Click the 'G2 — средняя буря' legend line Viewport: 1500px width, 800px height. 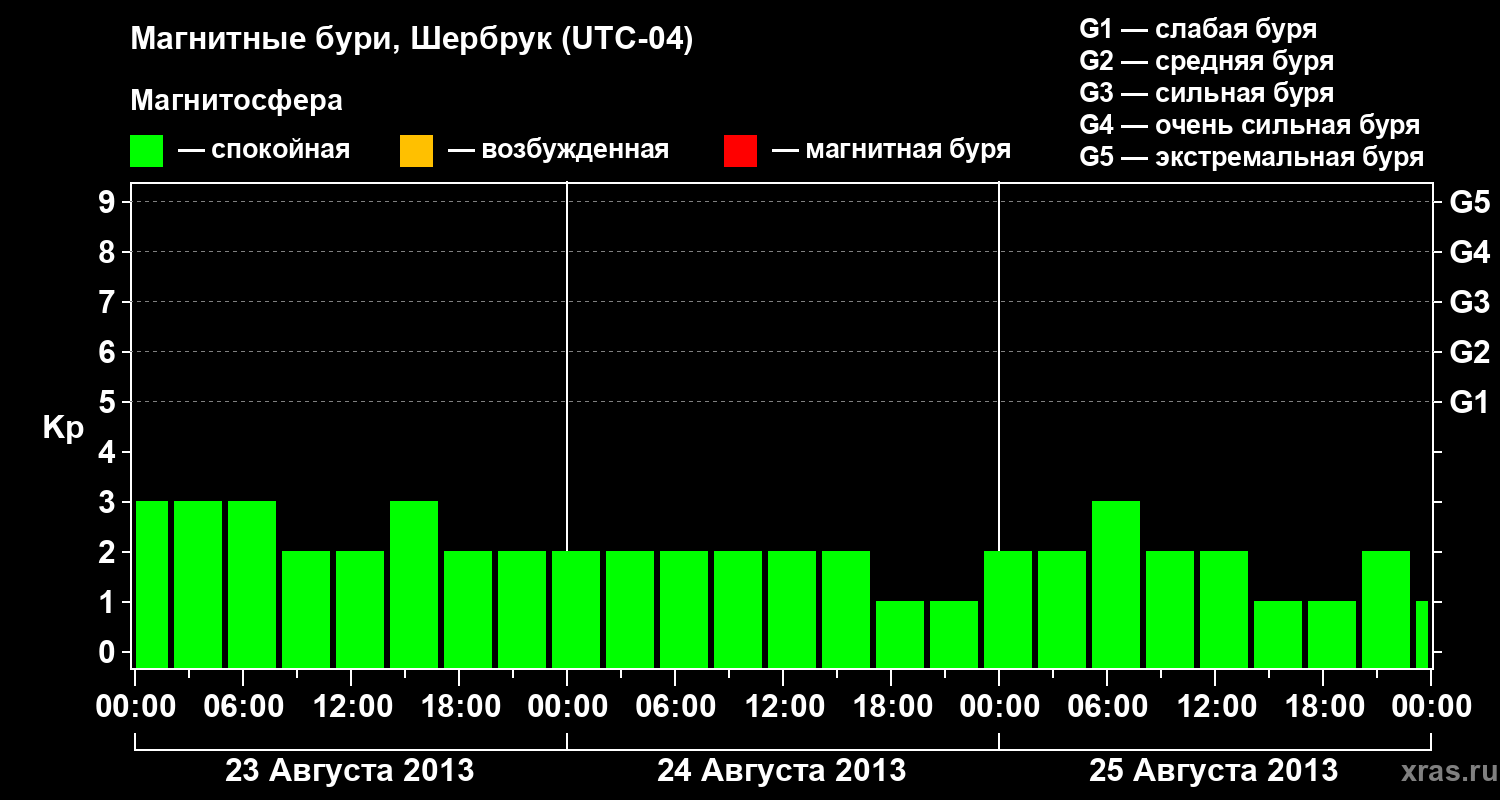pos(1206,61)
